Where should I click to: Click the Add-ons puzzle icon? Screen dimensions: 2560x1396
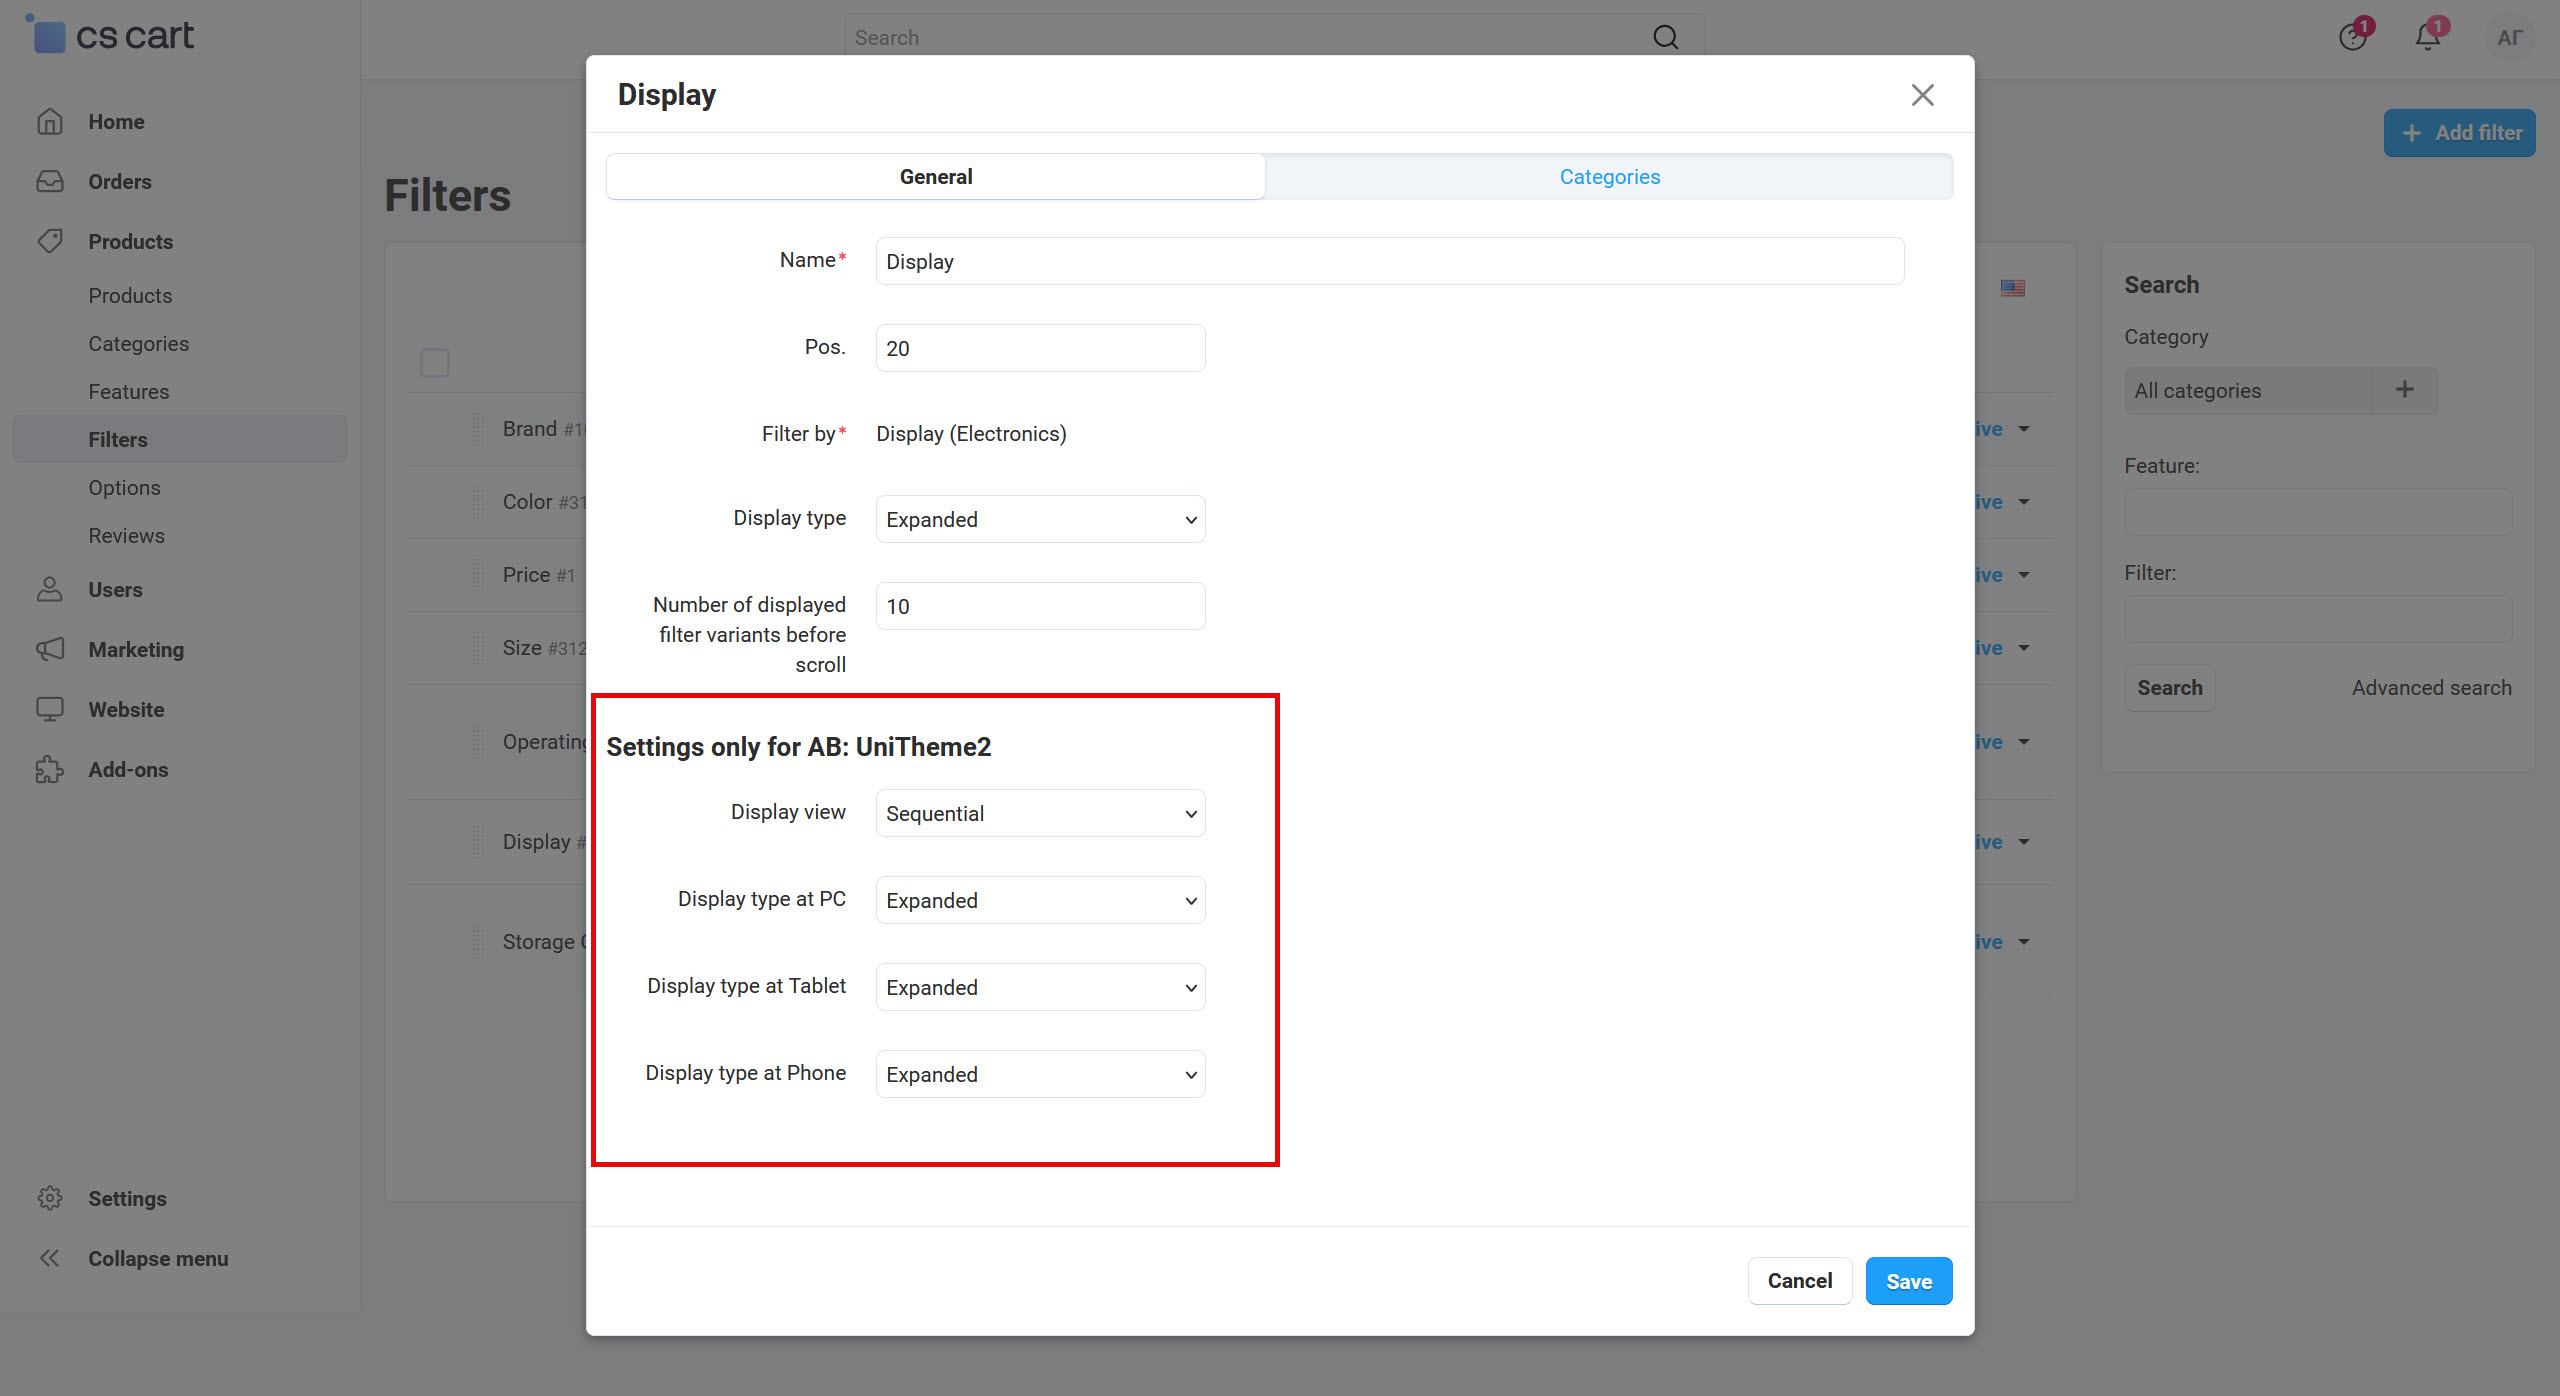50,770
